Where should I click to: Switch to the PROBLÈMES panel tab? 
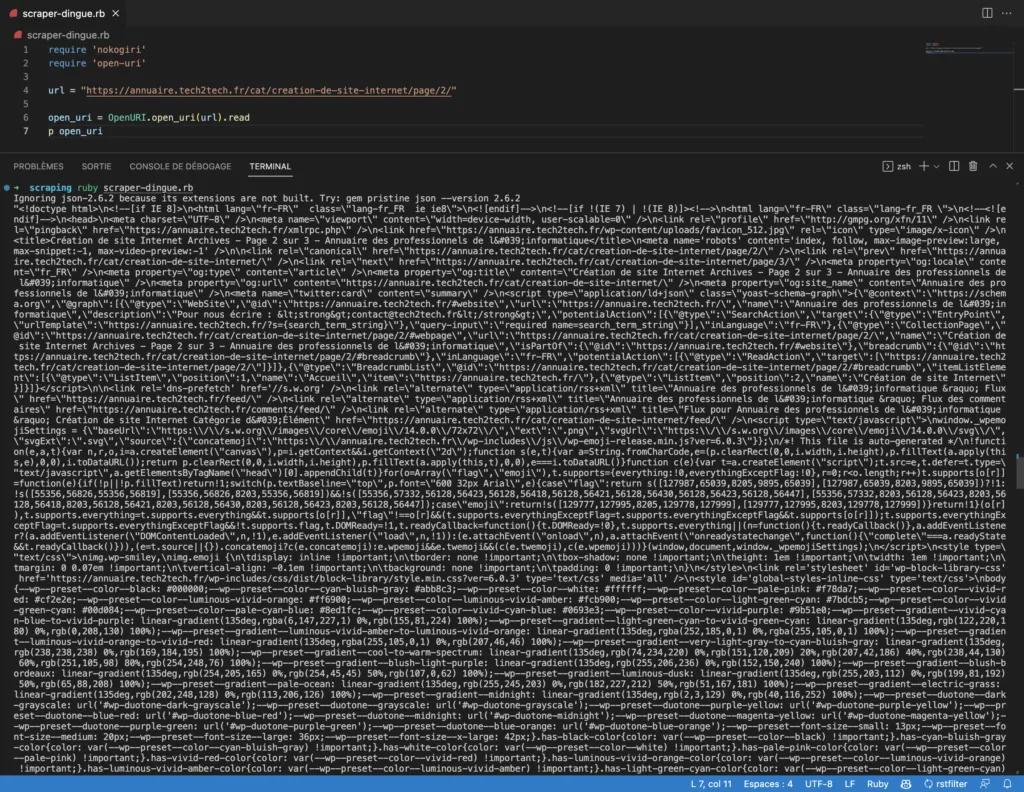39,166
